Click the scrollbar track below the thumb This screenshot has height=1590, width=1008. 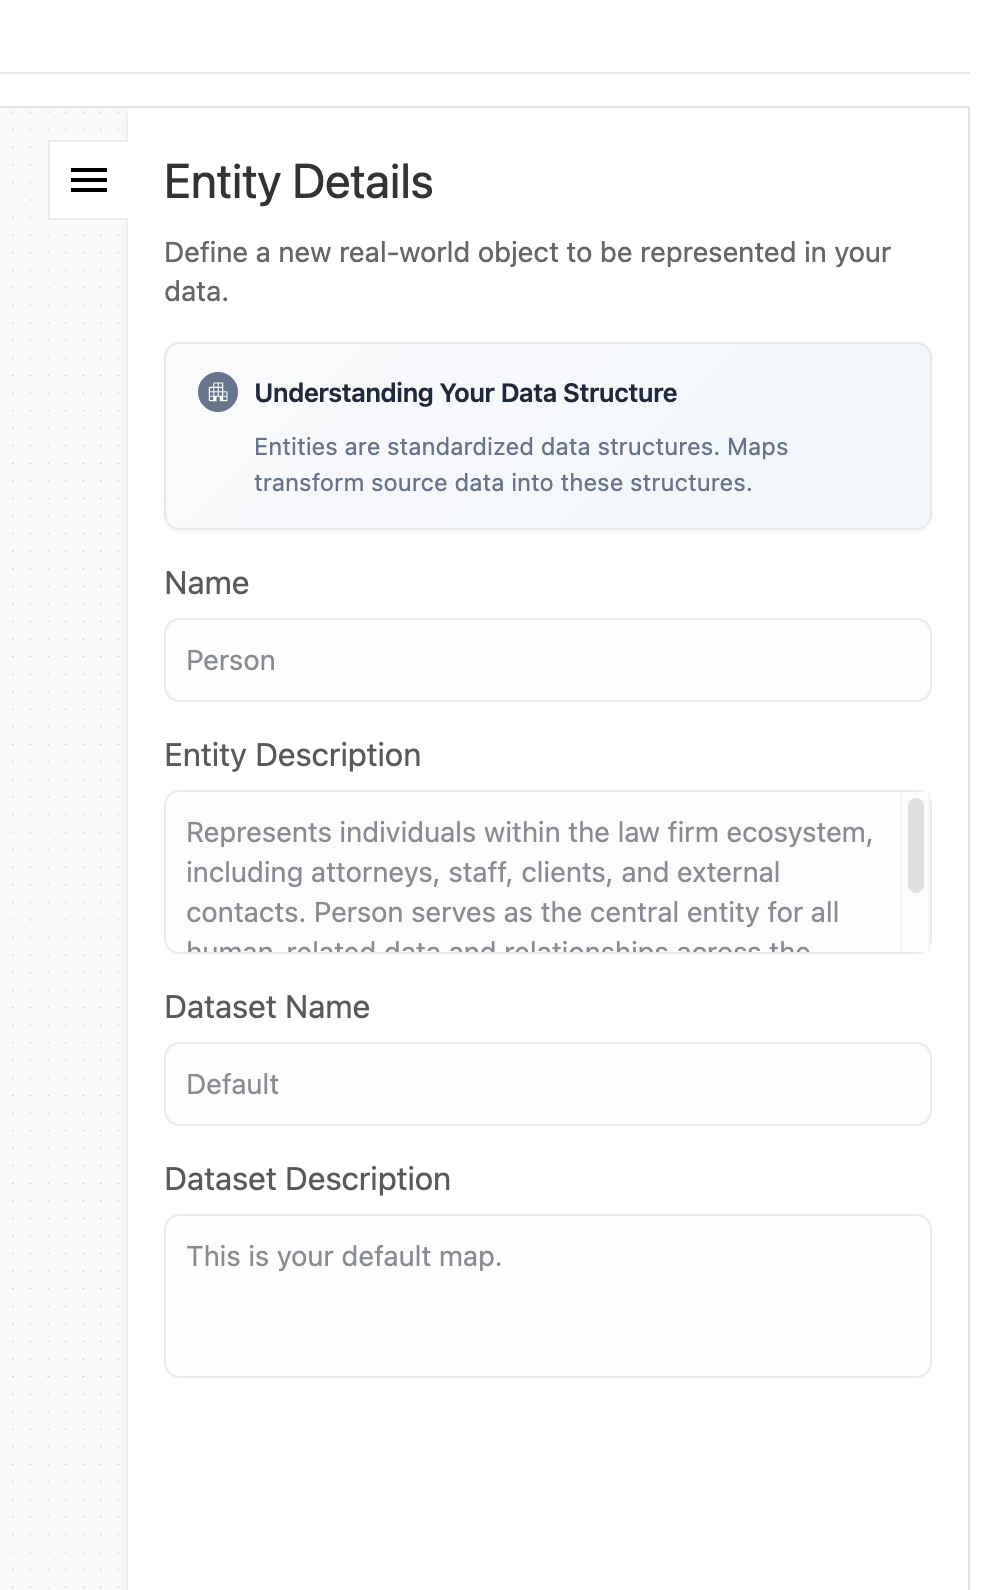(915, 925)
